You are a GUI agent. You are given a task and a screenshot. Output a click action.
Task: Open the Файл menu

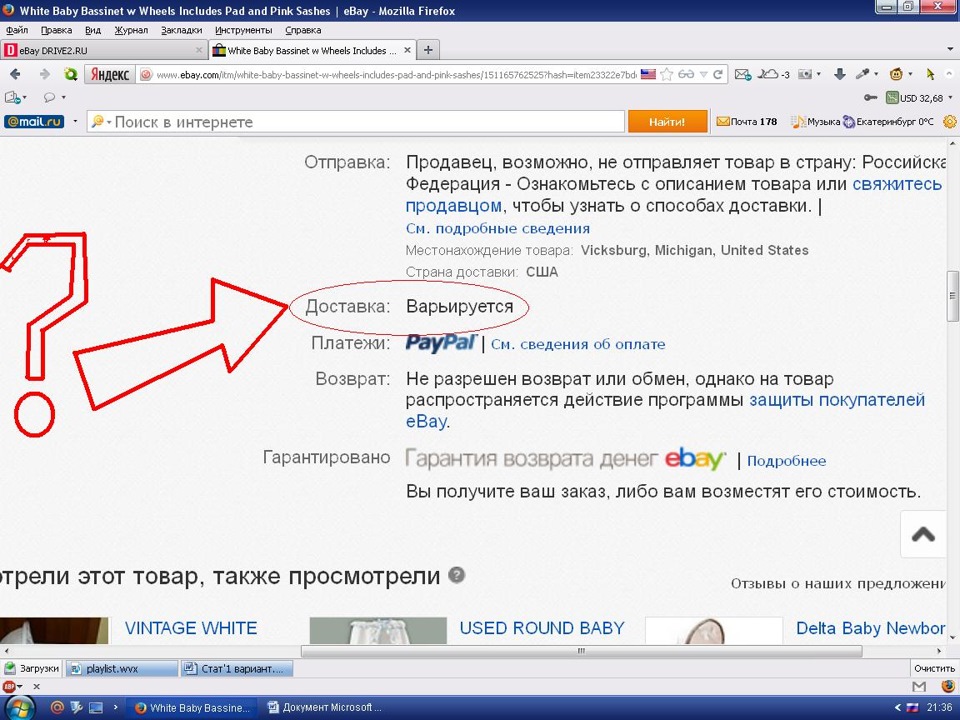coord(17,30)
